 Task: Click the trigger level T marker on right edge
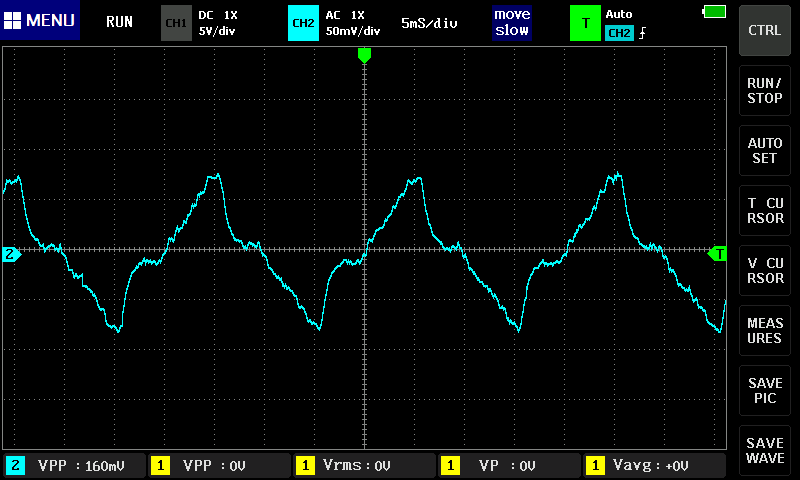point(717,254)
